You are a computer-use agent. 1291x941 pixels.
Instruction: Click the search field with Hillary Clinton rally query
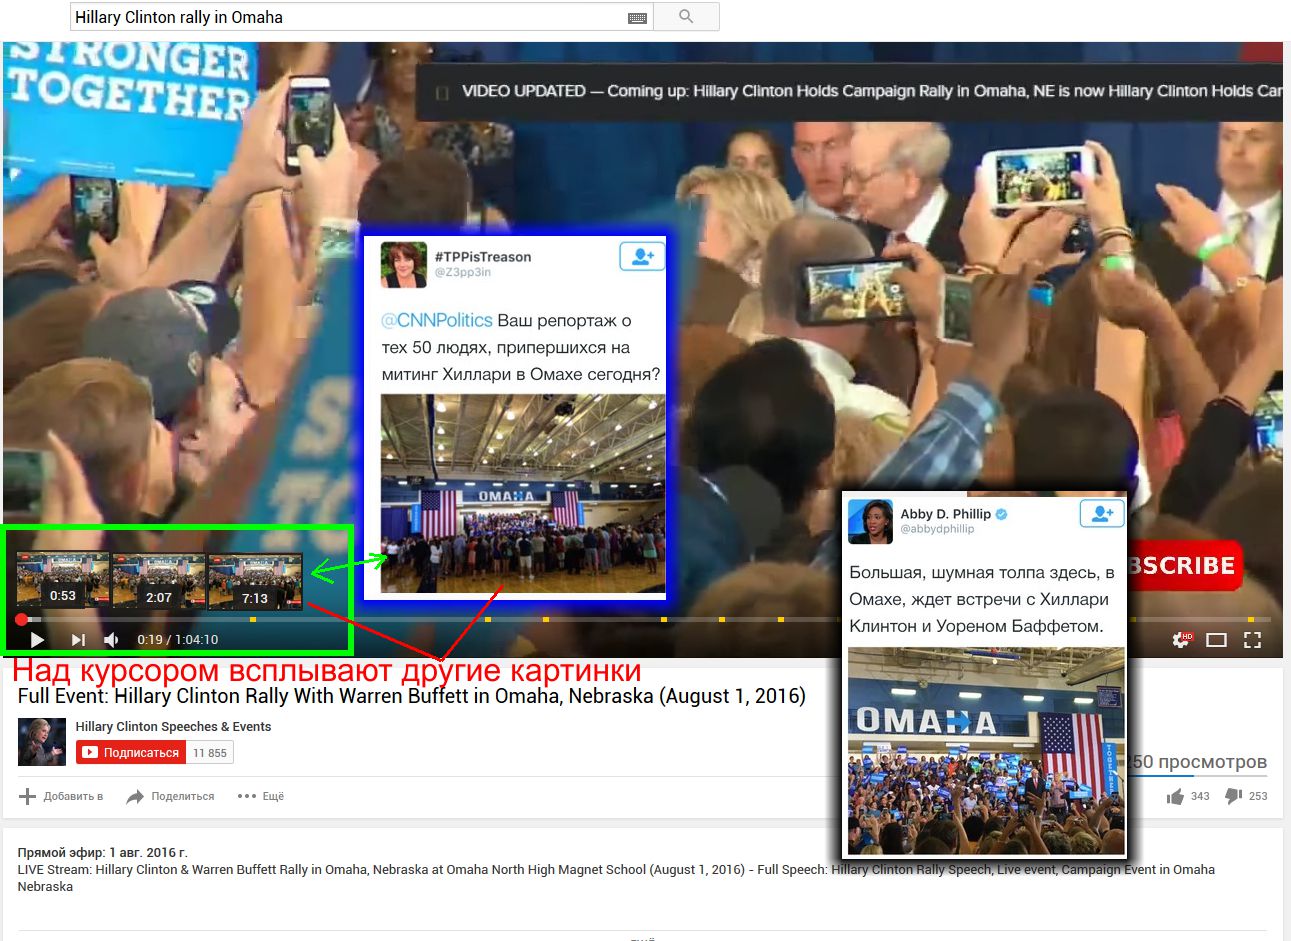tap(361, 17)
